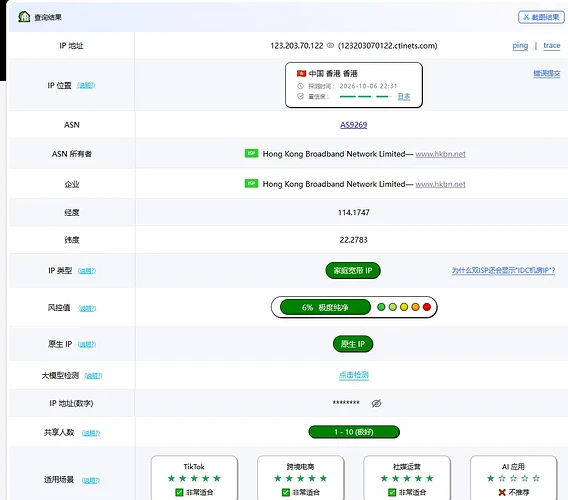Open the AS9269 ASN link
Image resolution: width=568 pixels, height=500 pixels.
click(354, 125)
